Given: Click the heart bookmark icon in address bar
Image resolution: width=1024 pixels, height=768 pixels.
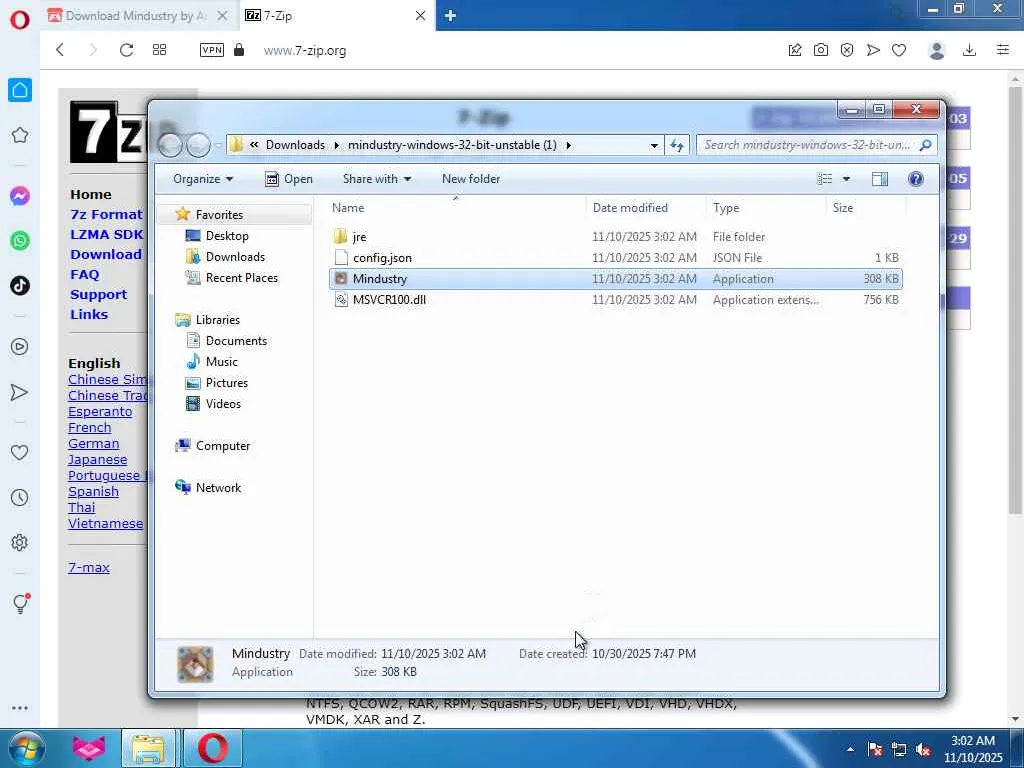Looking at the screenshot, I should pyautogui.click(x=899, y=50).
